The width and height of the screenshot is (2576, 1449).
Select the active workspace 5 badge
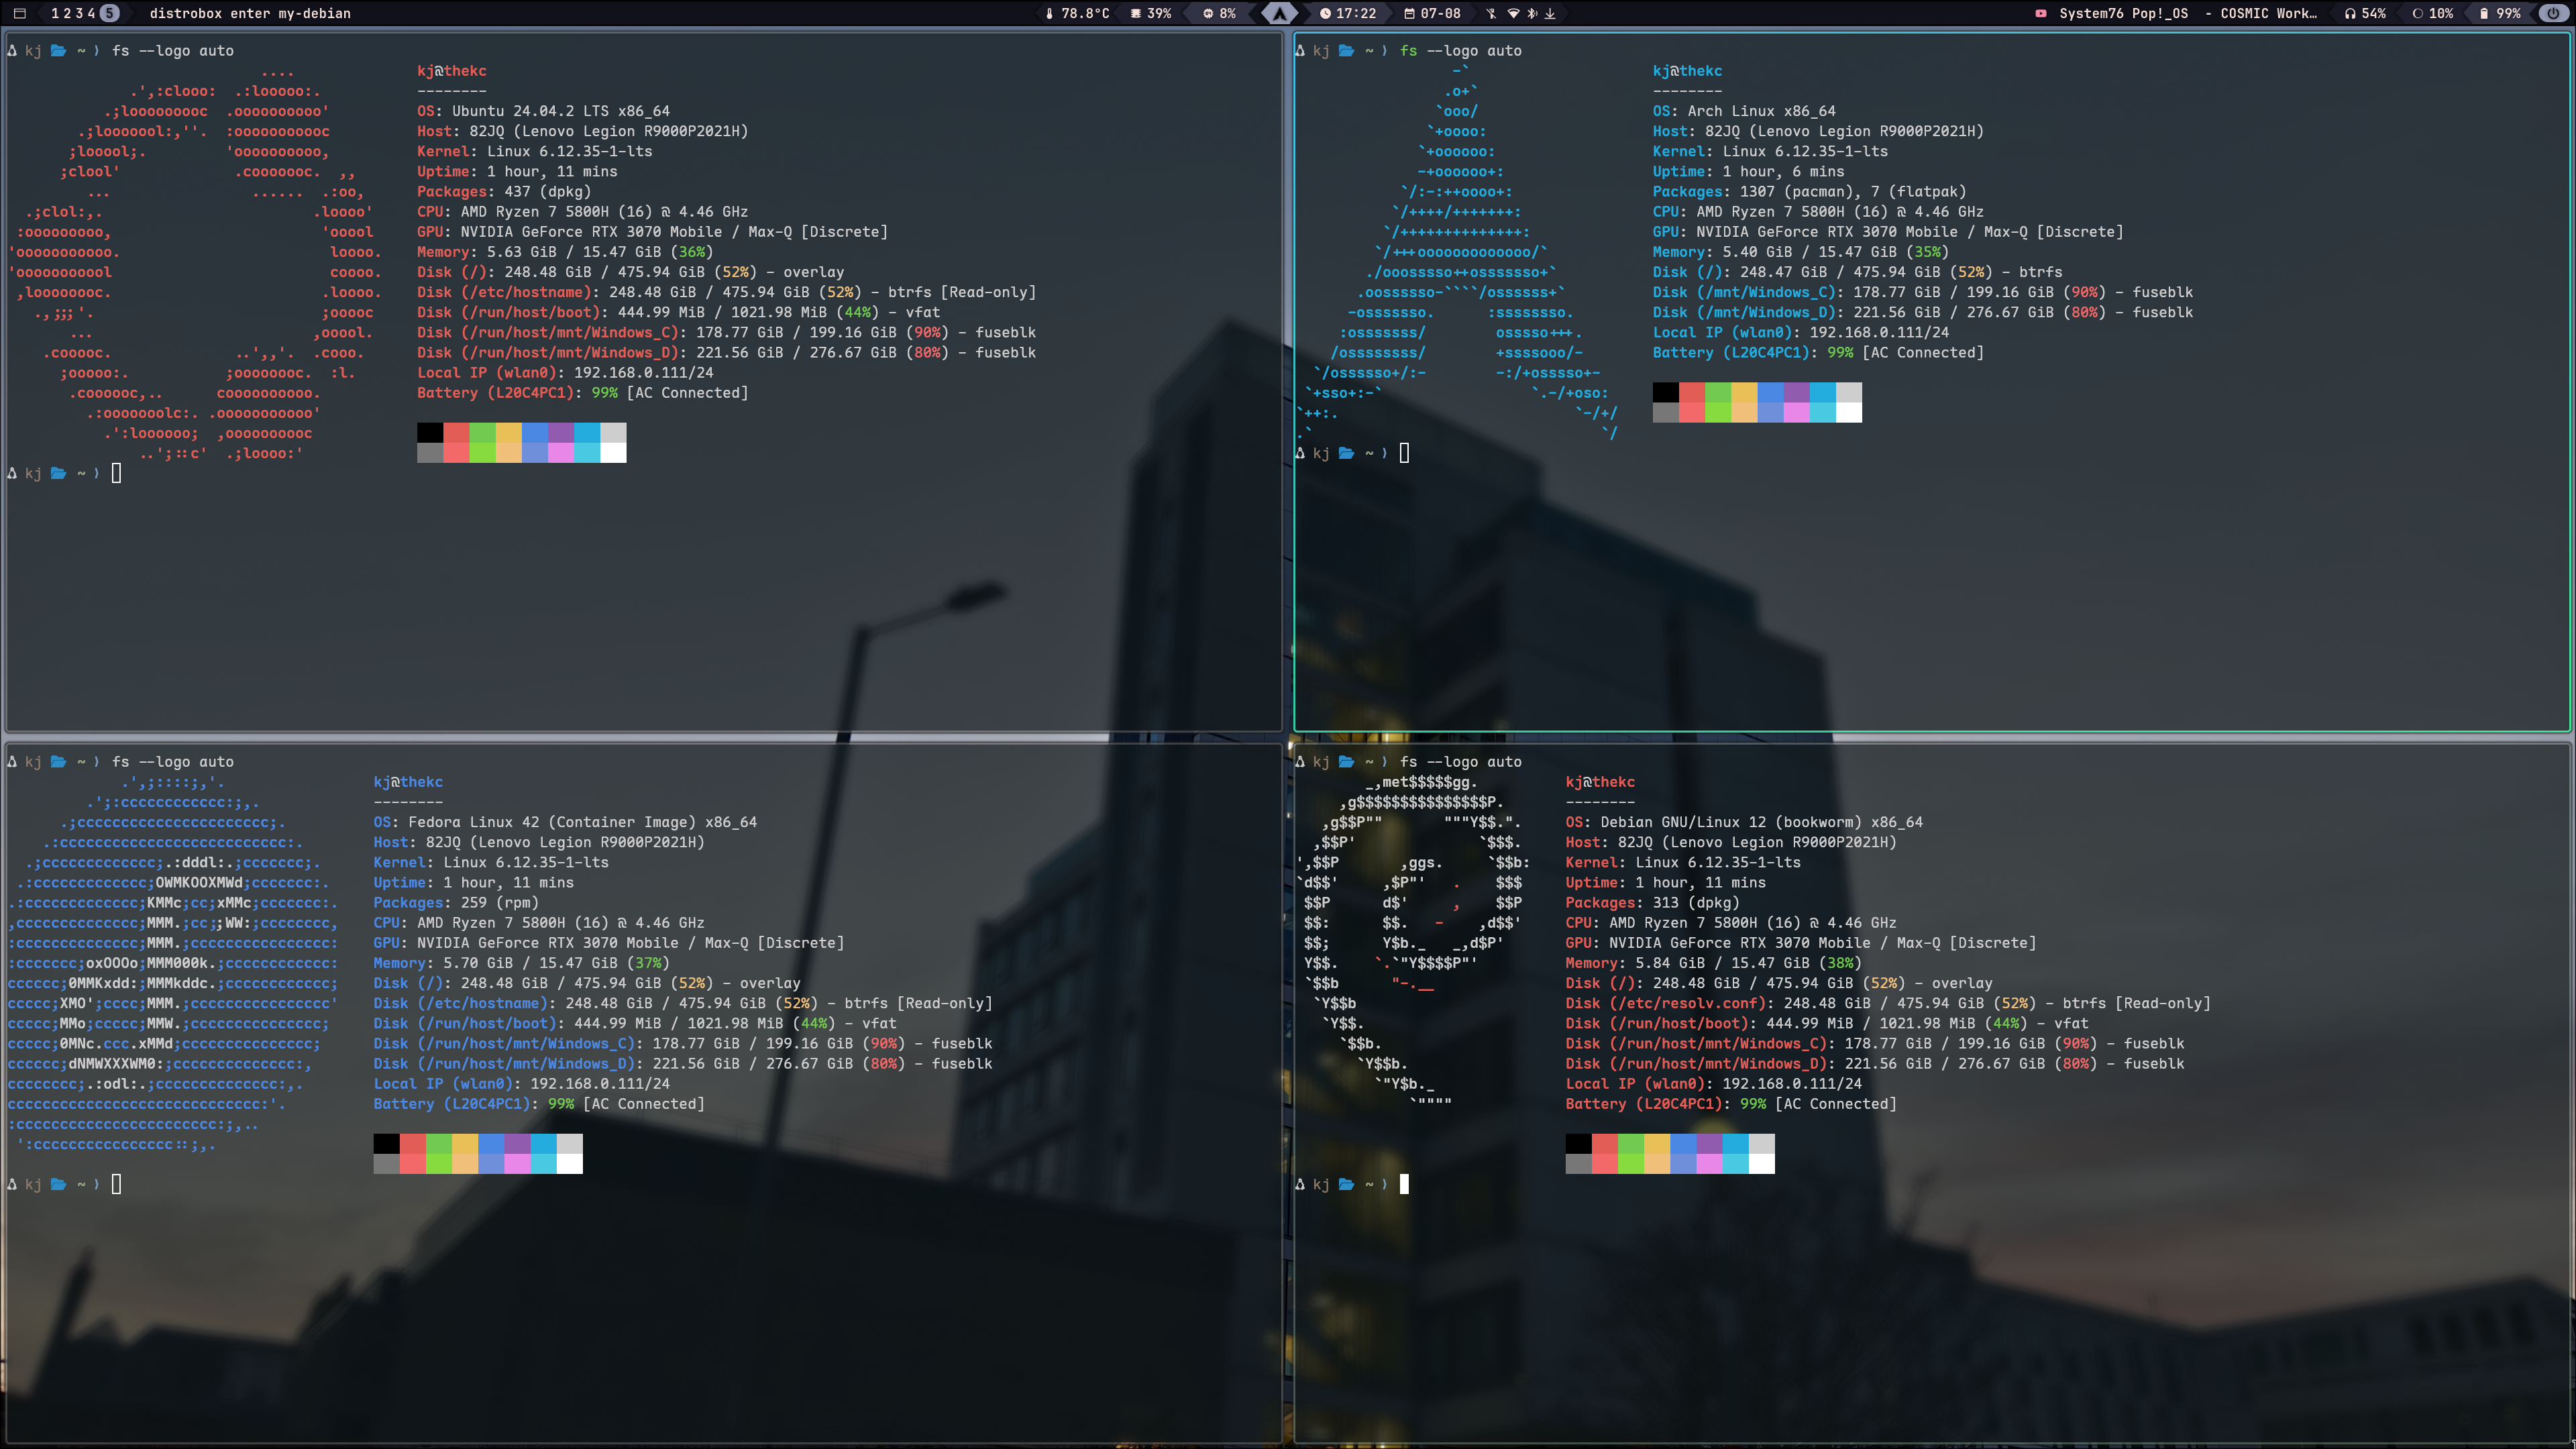[110, 13]
